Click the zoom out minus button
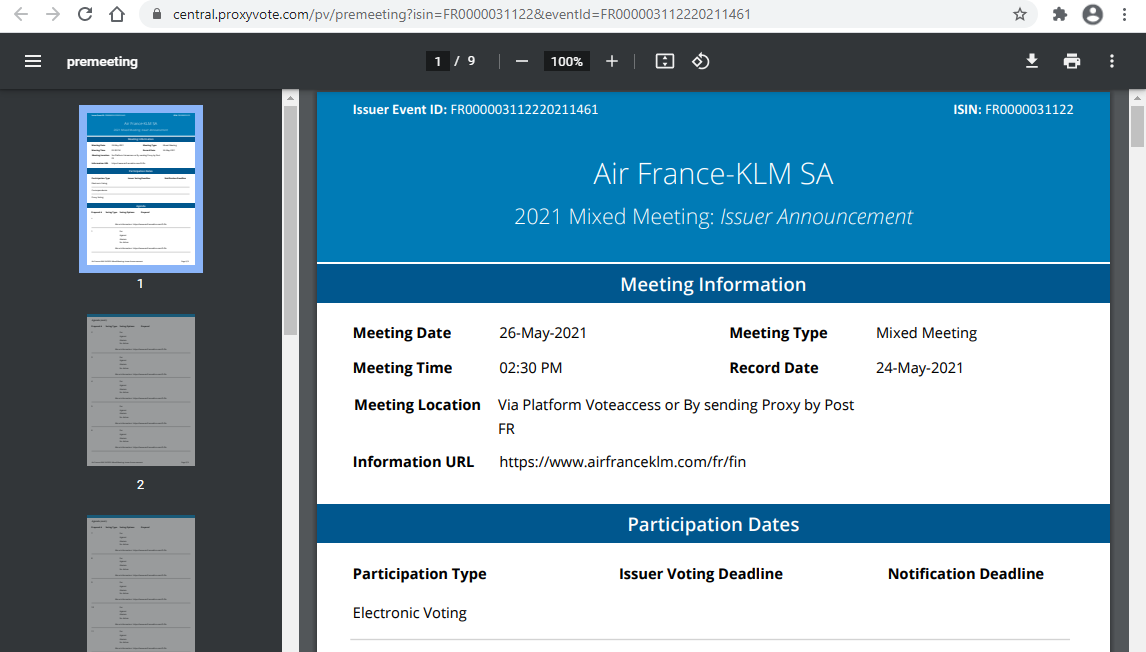The height and width of the screenshot is (652, 1146). [x=521, y=61]
